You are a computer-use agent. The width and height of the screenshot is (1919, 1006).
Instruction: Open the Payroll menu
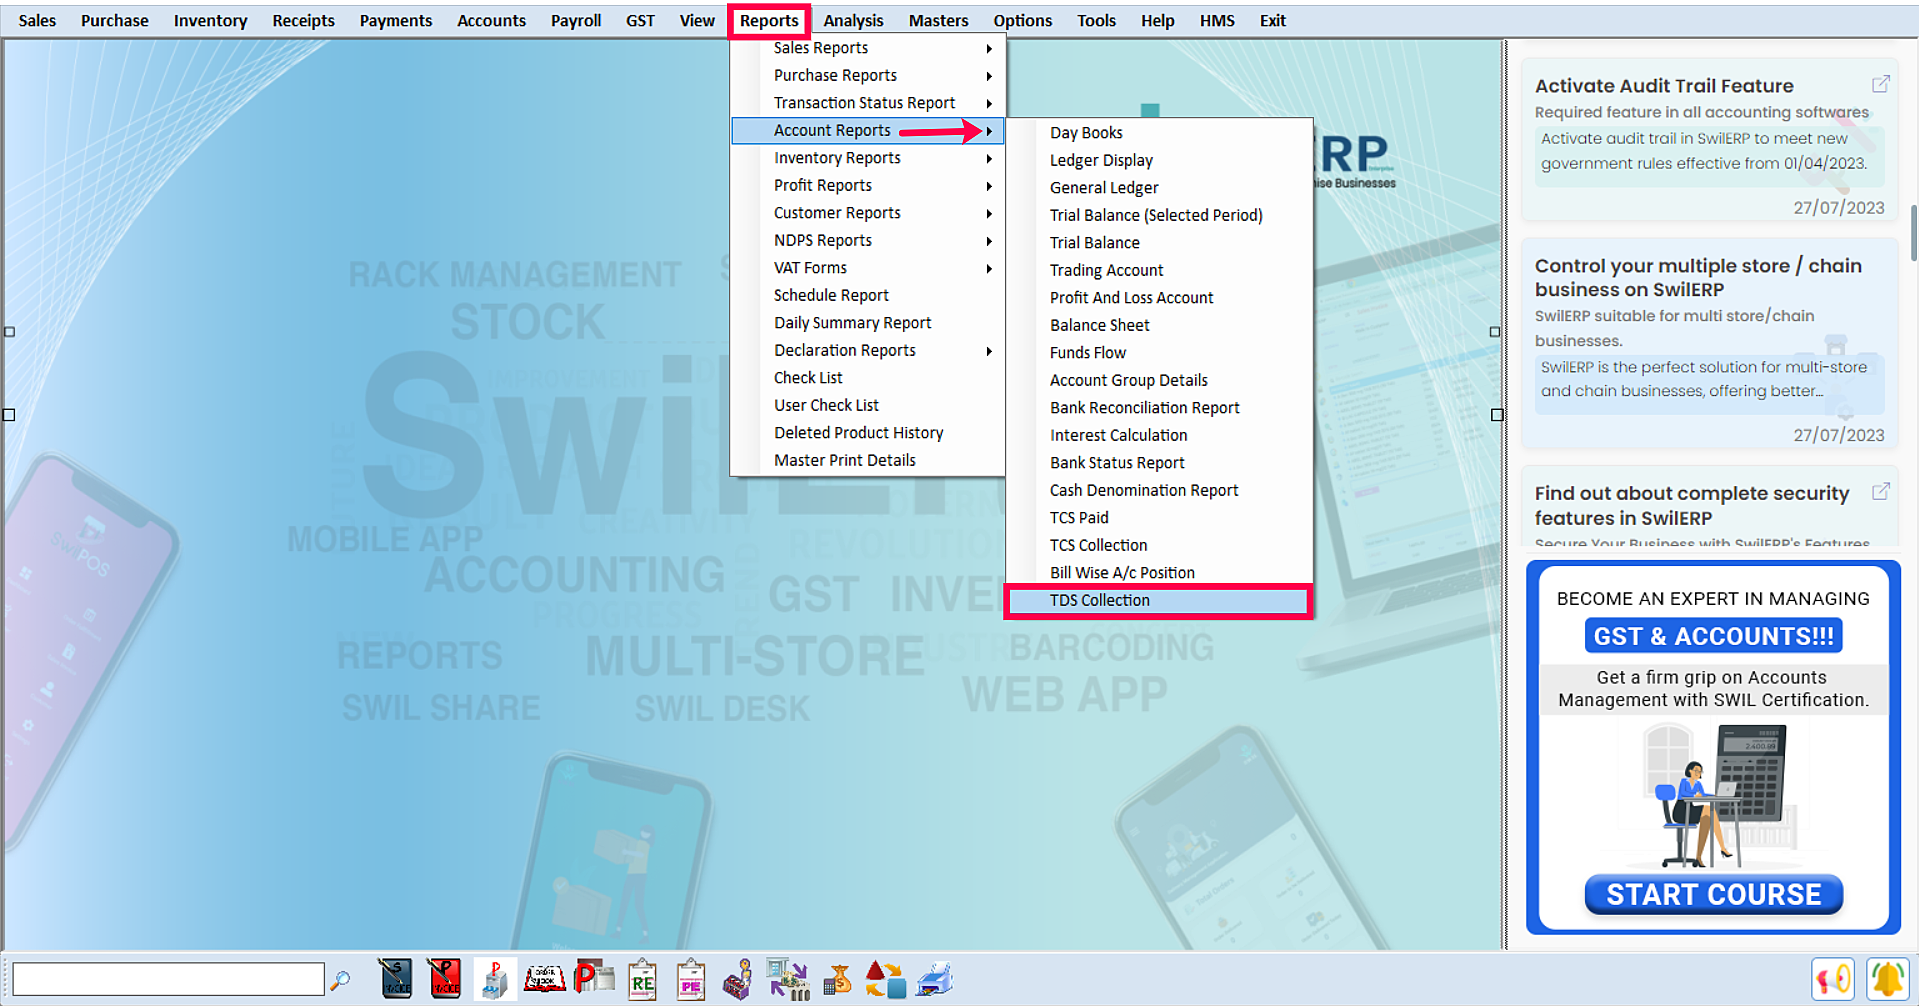(576, 20)
